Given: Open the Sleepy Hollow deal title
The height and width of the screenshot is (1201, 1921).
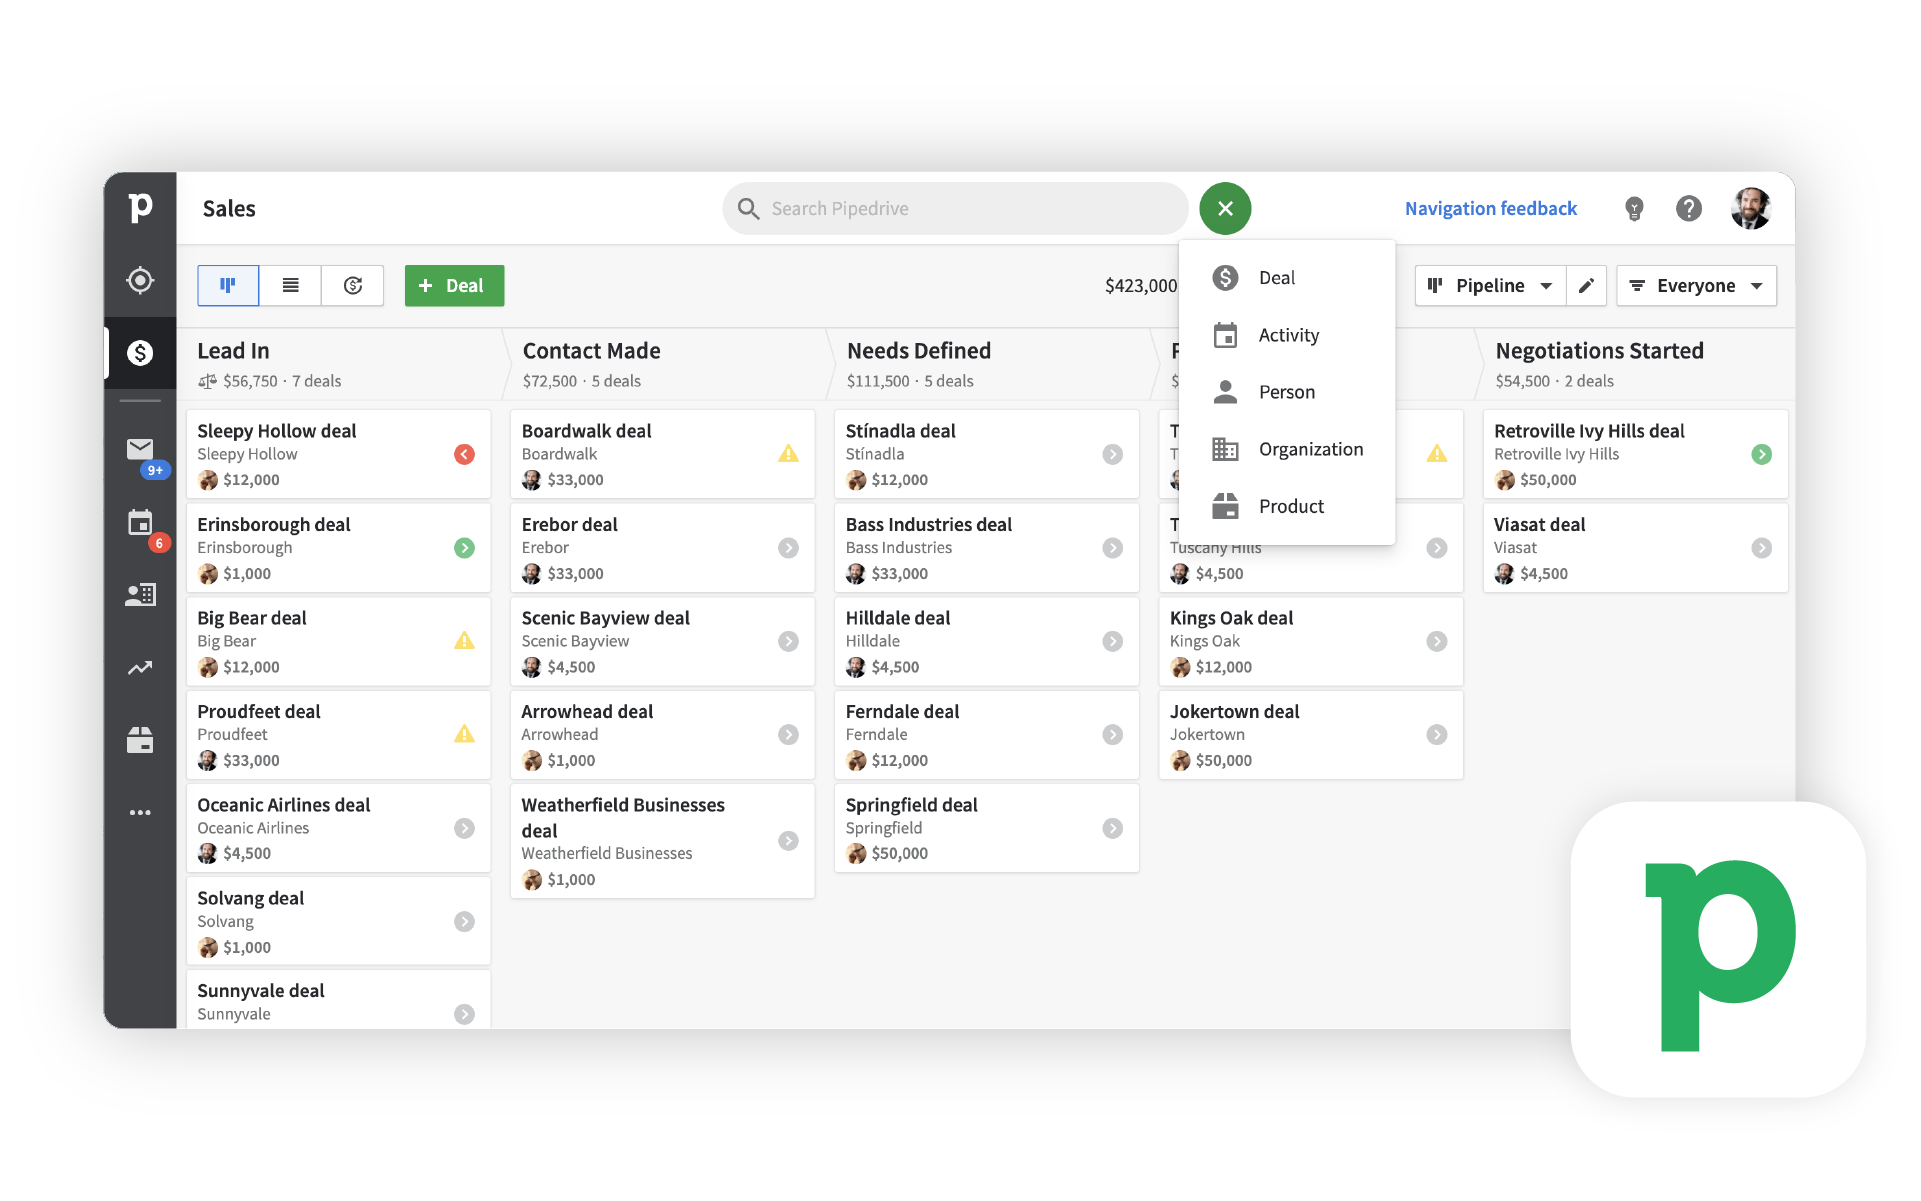Looking at the screenshot, I should click(x=276, y=431).
